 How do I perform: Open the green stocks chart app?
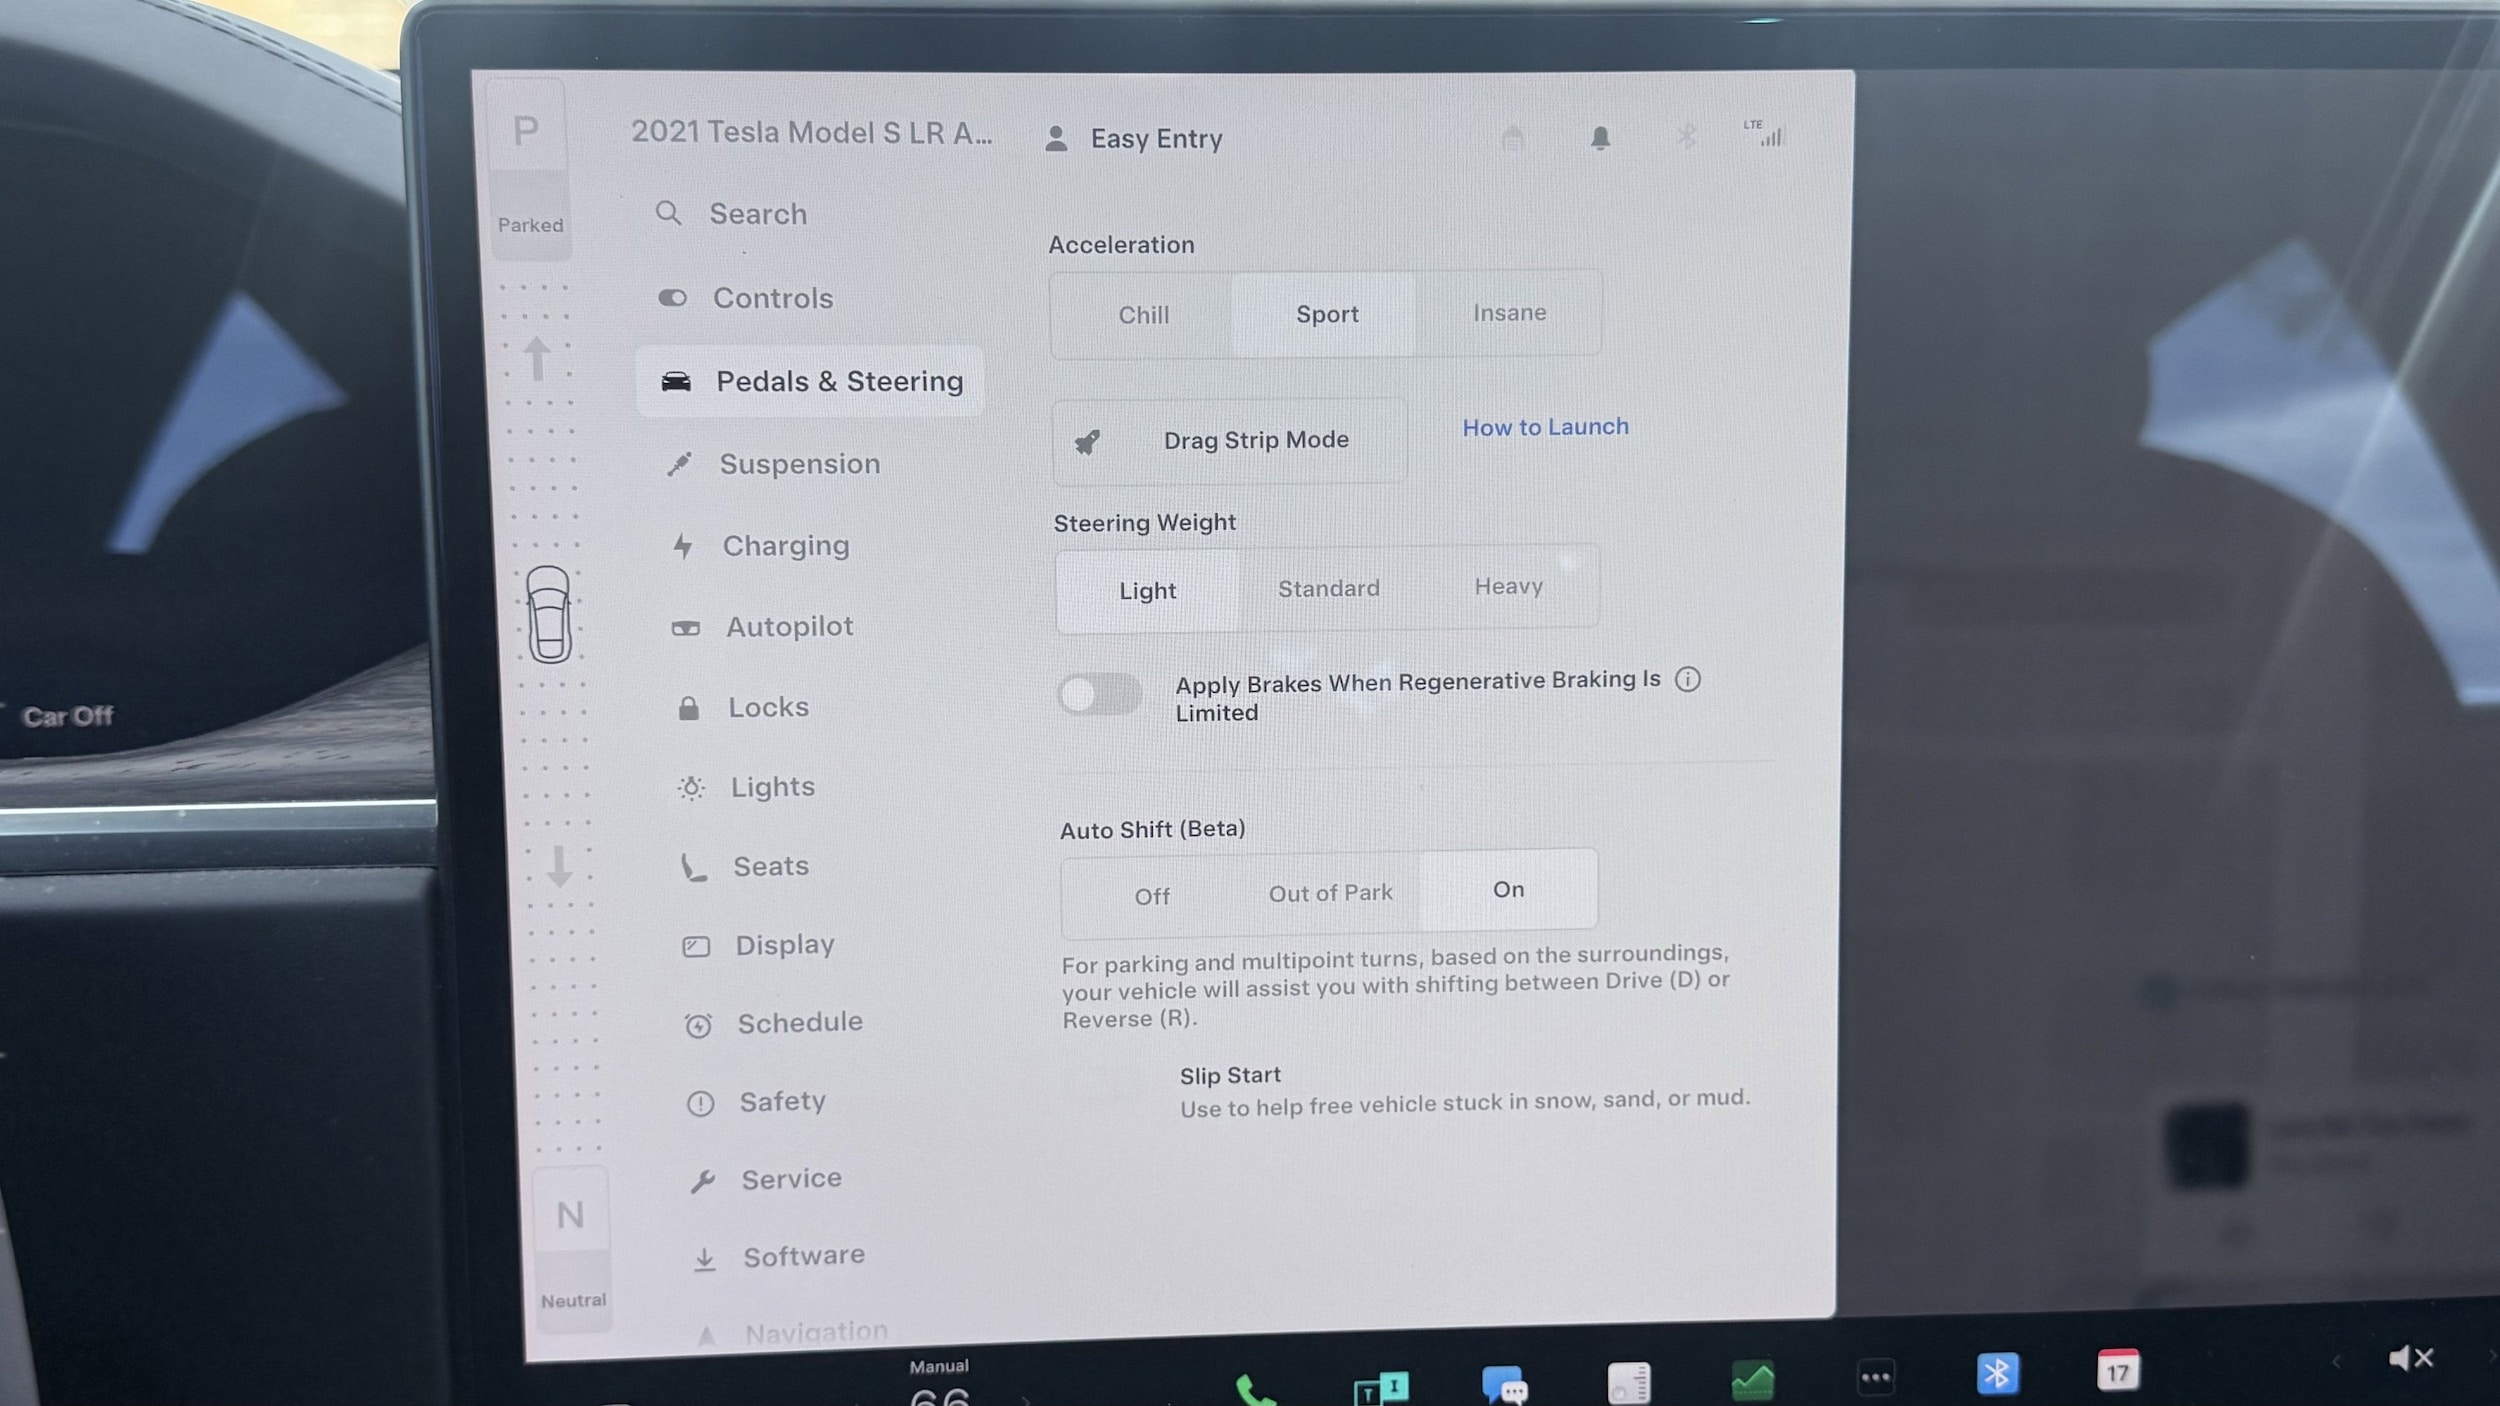pos(1752,1380)
